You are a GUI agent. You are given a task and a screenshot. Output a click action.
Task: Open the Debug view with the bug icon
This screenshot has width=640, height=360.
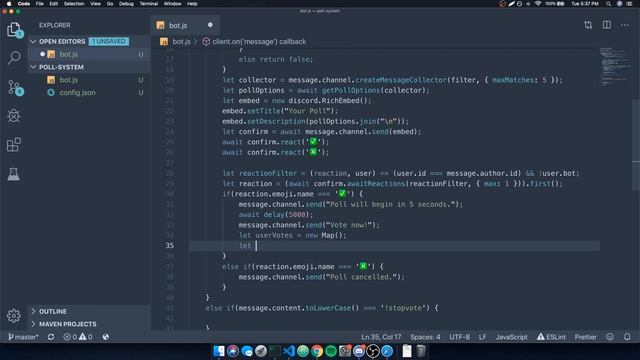pyautogui.click(x=13, y=116)
